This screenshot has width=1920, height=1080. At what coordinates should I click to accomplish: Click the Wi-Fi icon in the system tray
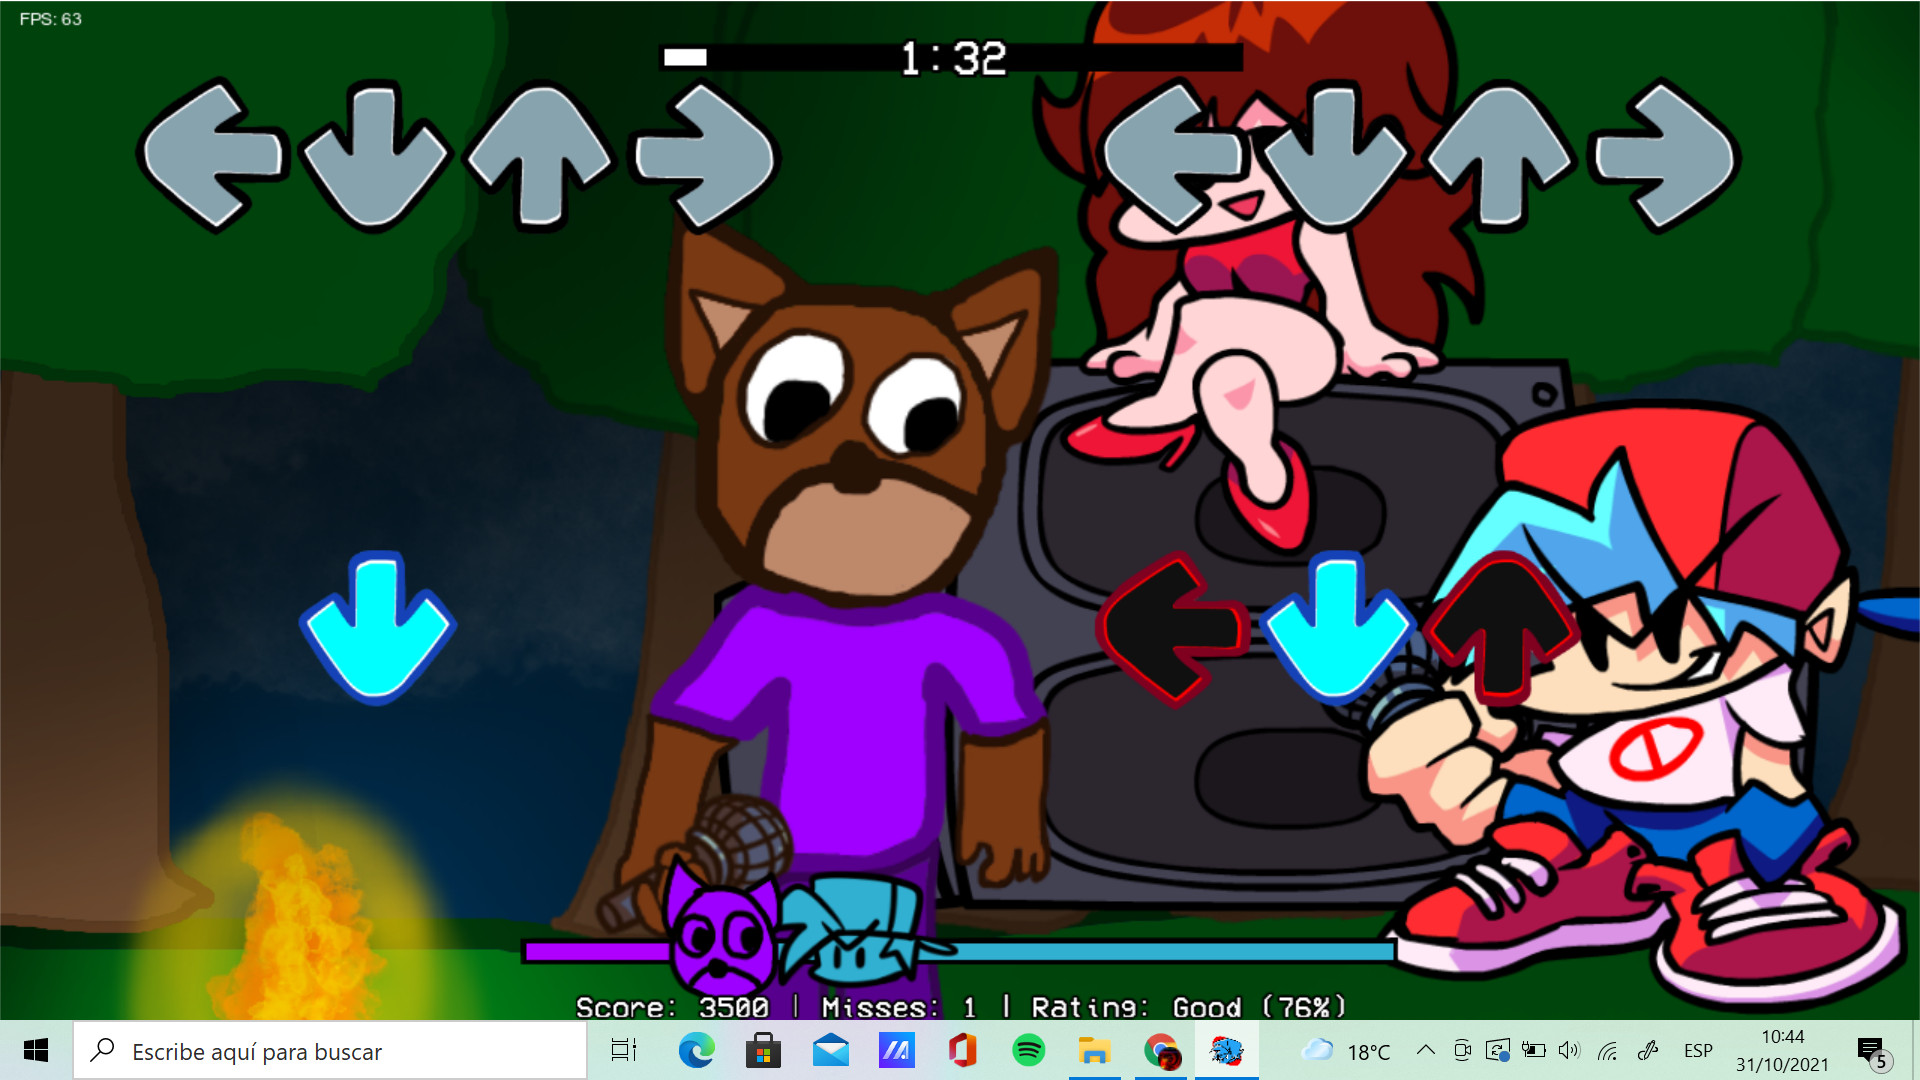[x=1609, y=1051]
